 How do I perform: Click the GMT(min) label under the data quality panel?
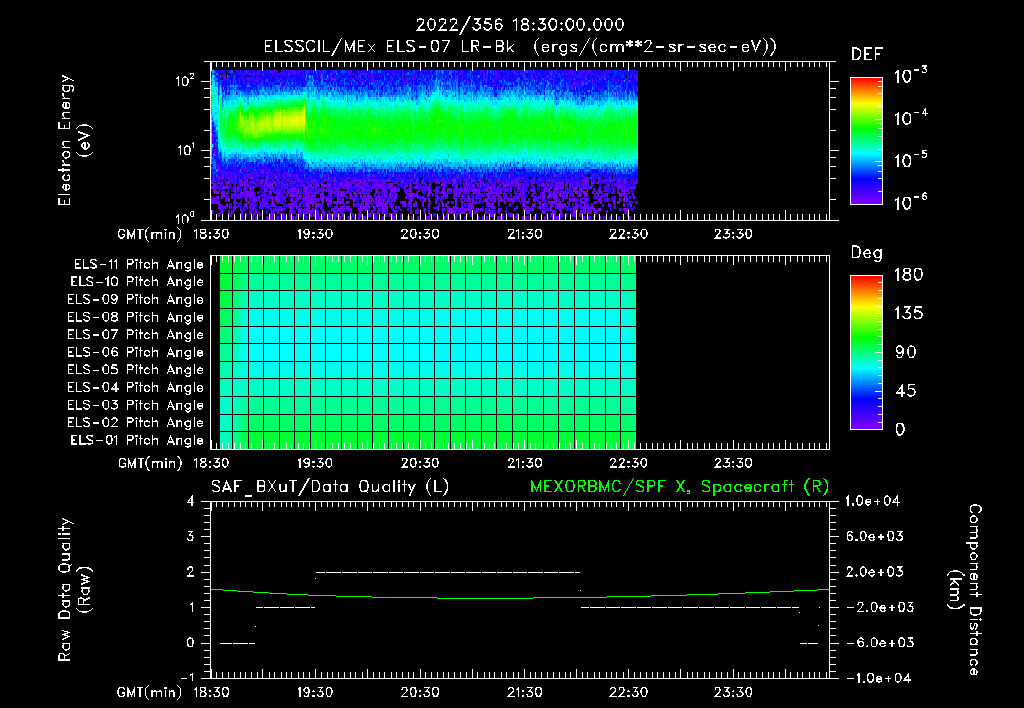(150, 692)
